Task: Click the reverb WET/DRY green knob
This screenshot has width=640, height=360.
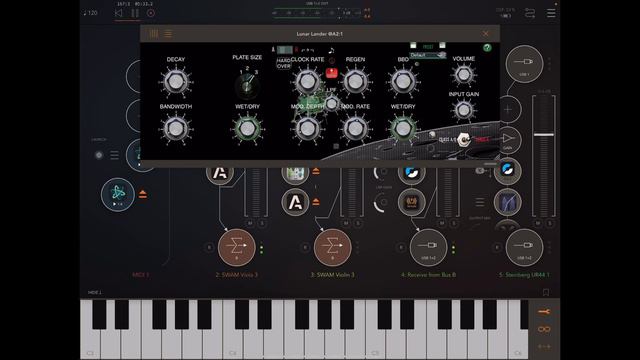Action: (247, 129)
